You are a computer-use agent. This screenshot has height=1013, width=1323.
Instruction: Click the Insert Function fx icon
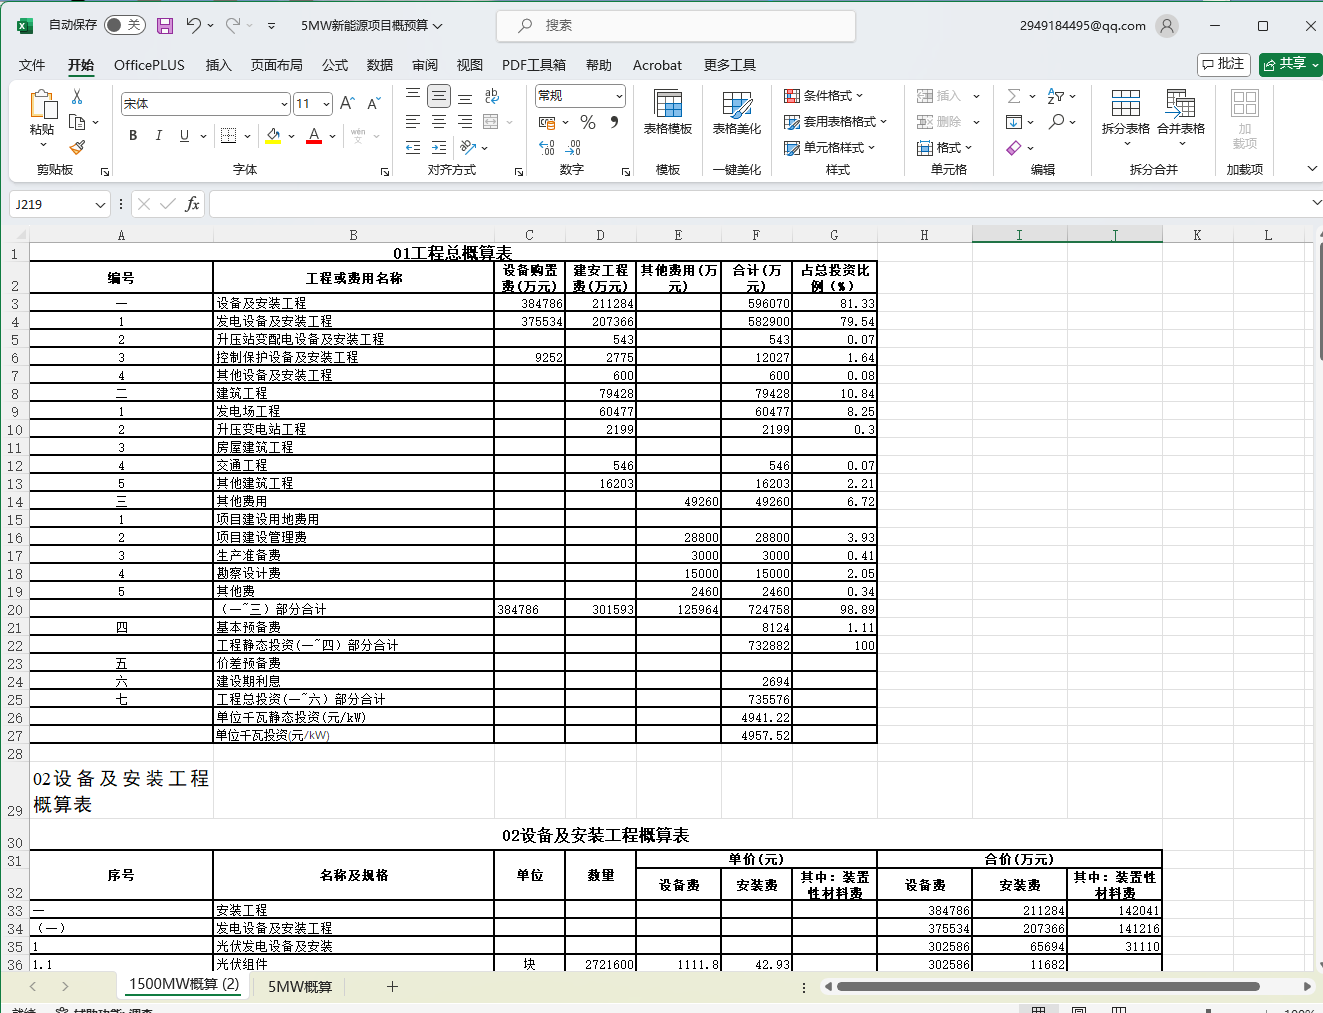[192, 204]
